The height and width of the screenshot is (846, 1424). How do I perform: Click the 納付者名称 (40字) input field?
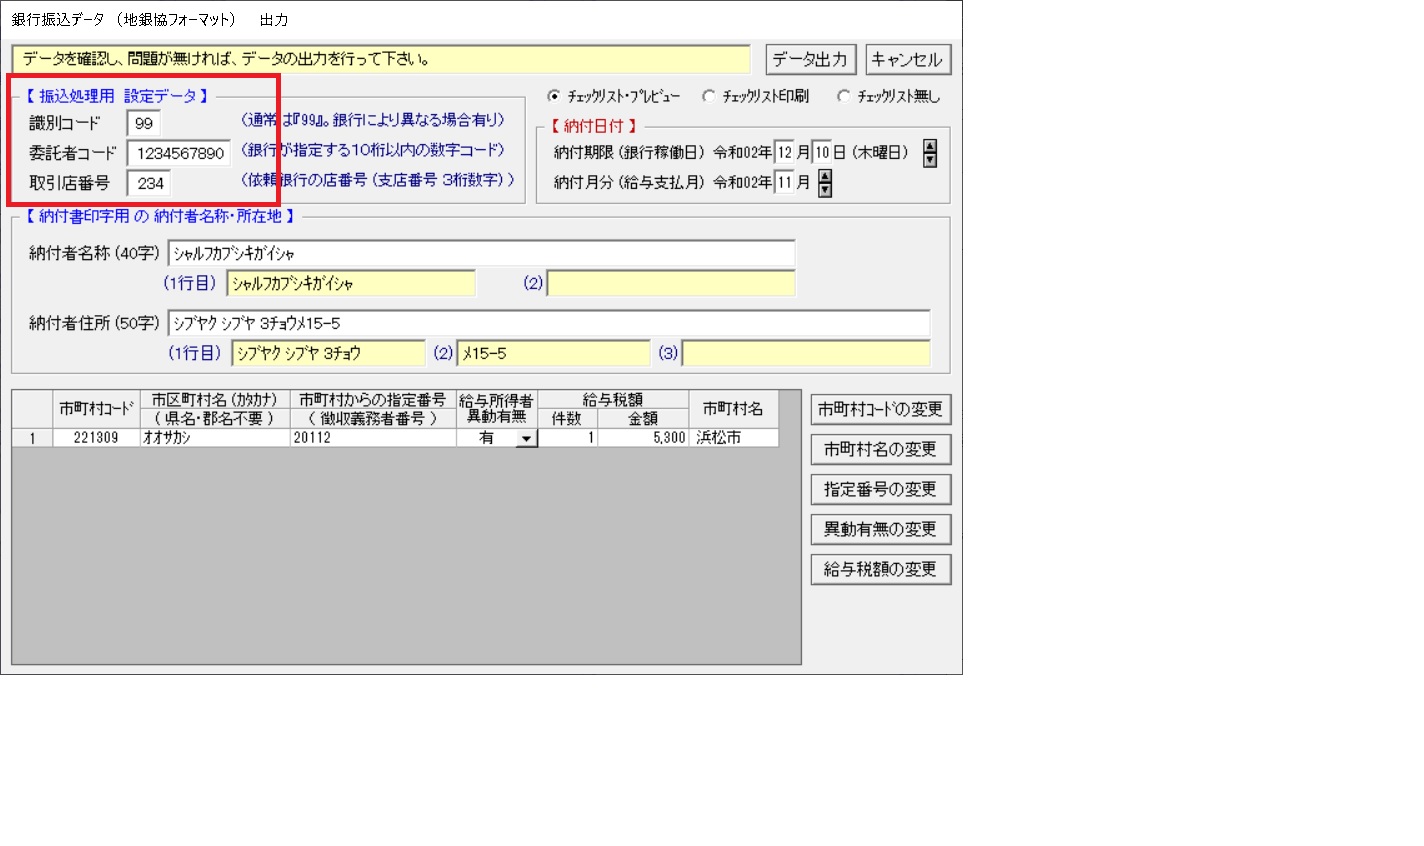pos(481,254)
